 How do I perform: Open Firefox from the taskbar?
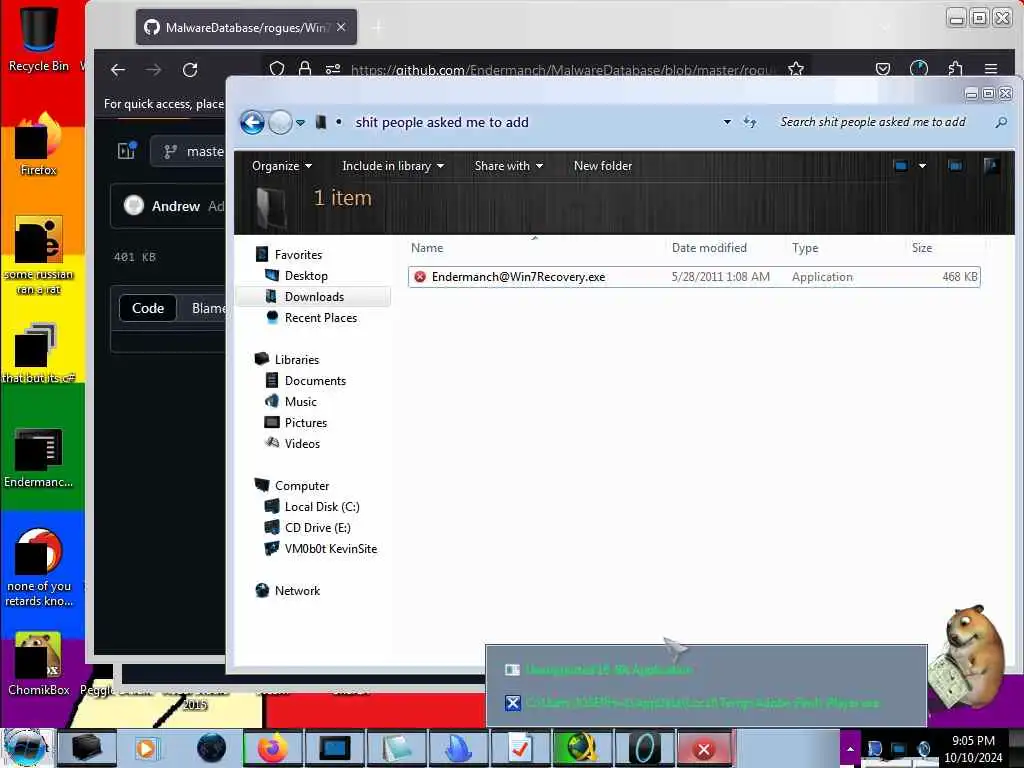tap(272, 748)
